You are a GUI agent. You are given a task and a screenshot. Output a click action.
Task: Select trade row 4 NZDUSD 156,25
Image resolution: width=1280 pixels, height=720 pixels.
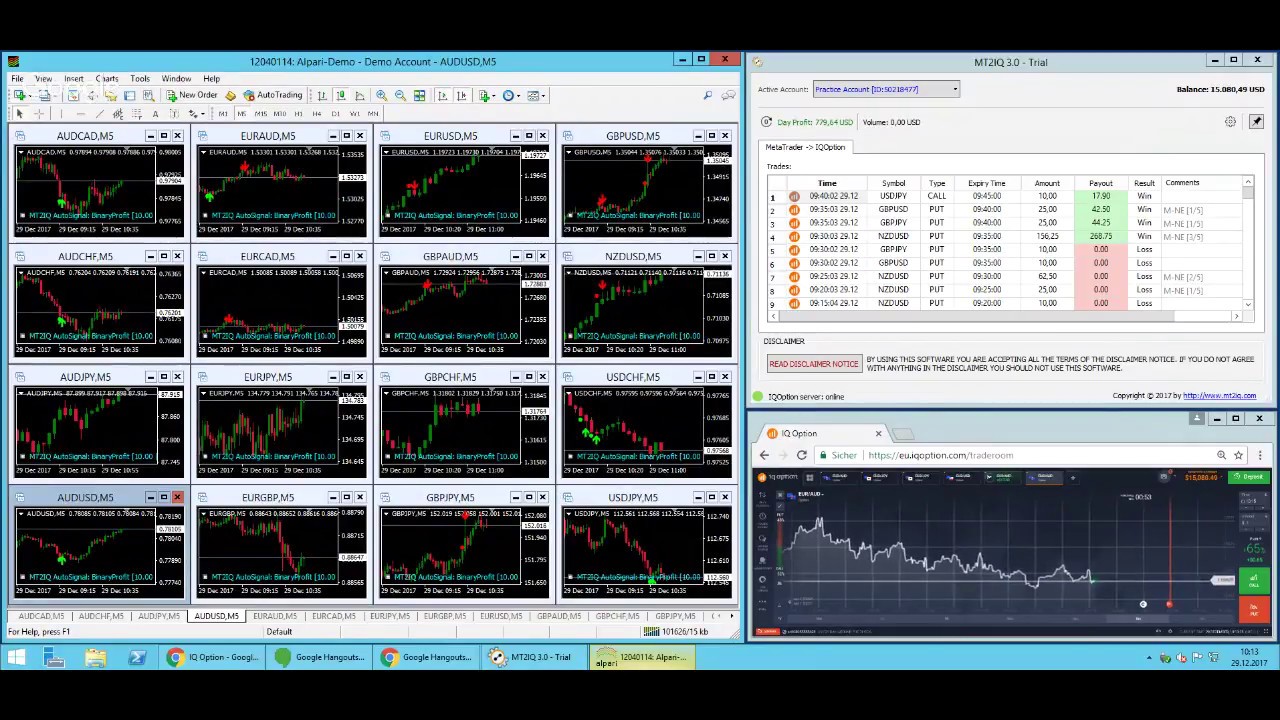[x=1005, y=236]
